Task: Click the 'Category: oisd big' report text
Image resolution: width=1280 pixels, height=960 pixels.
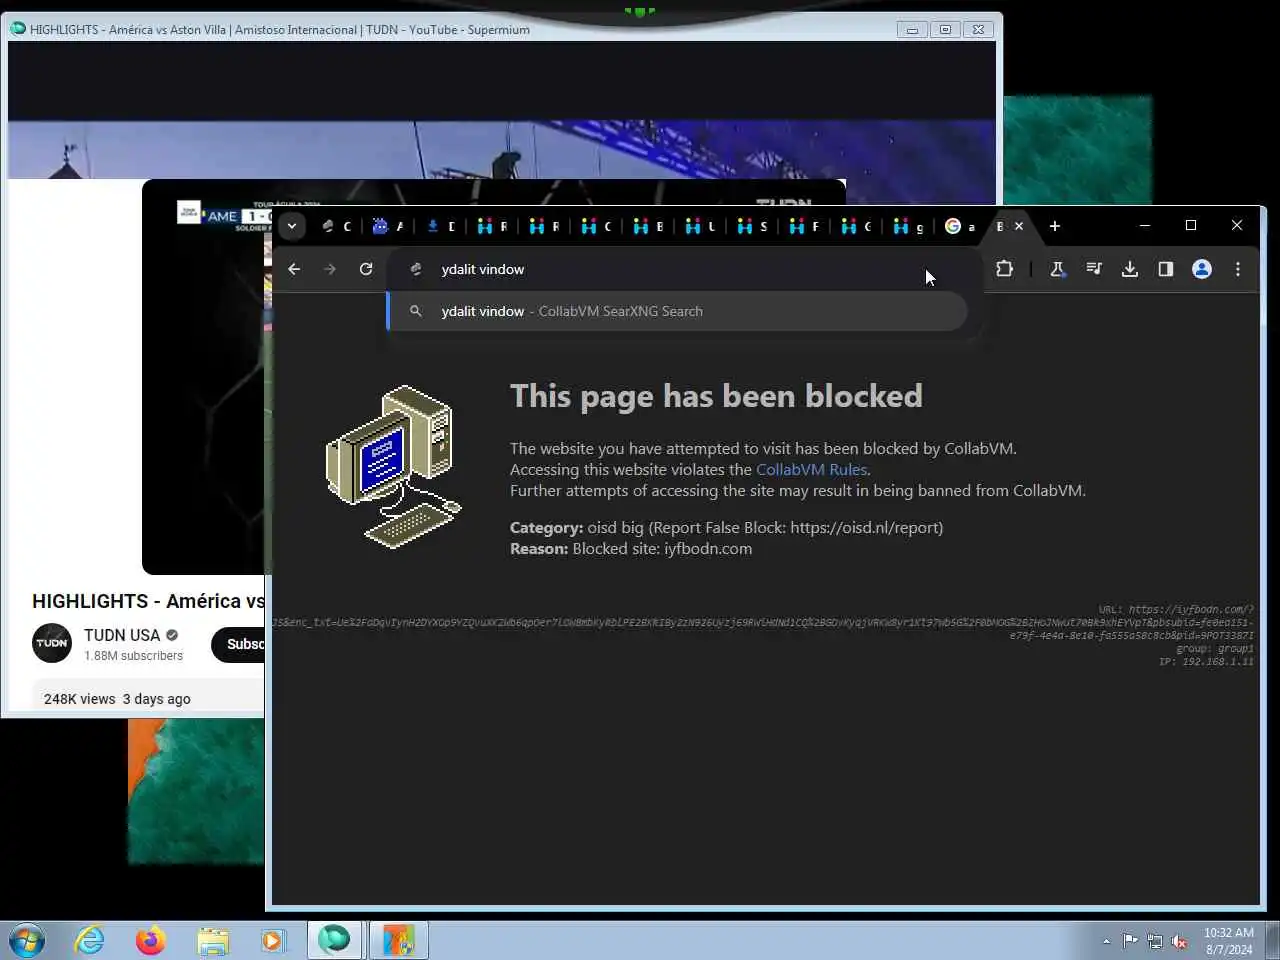Action: click(x=726, y=527)
